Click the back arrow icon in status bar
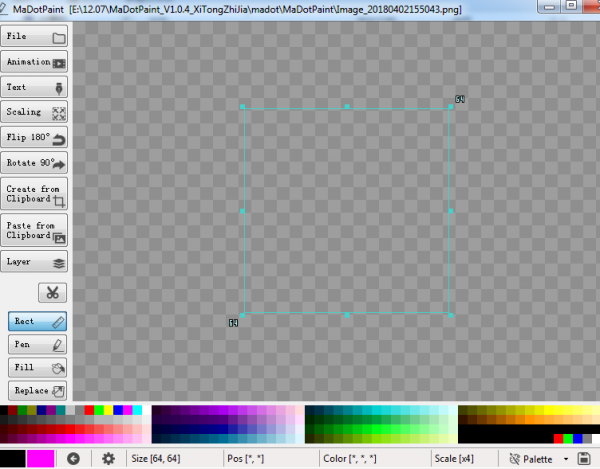The image size is (600, 469). pyautogui.click(x=73, y=458)
